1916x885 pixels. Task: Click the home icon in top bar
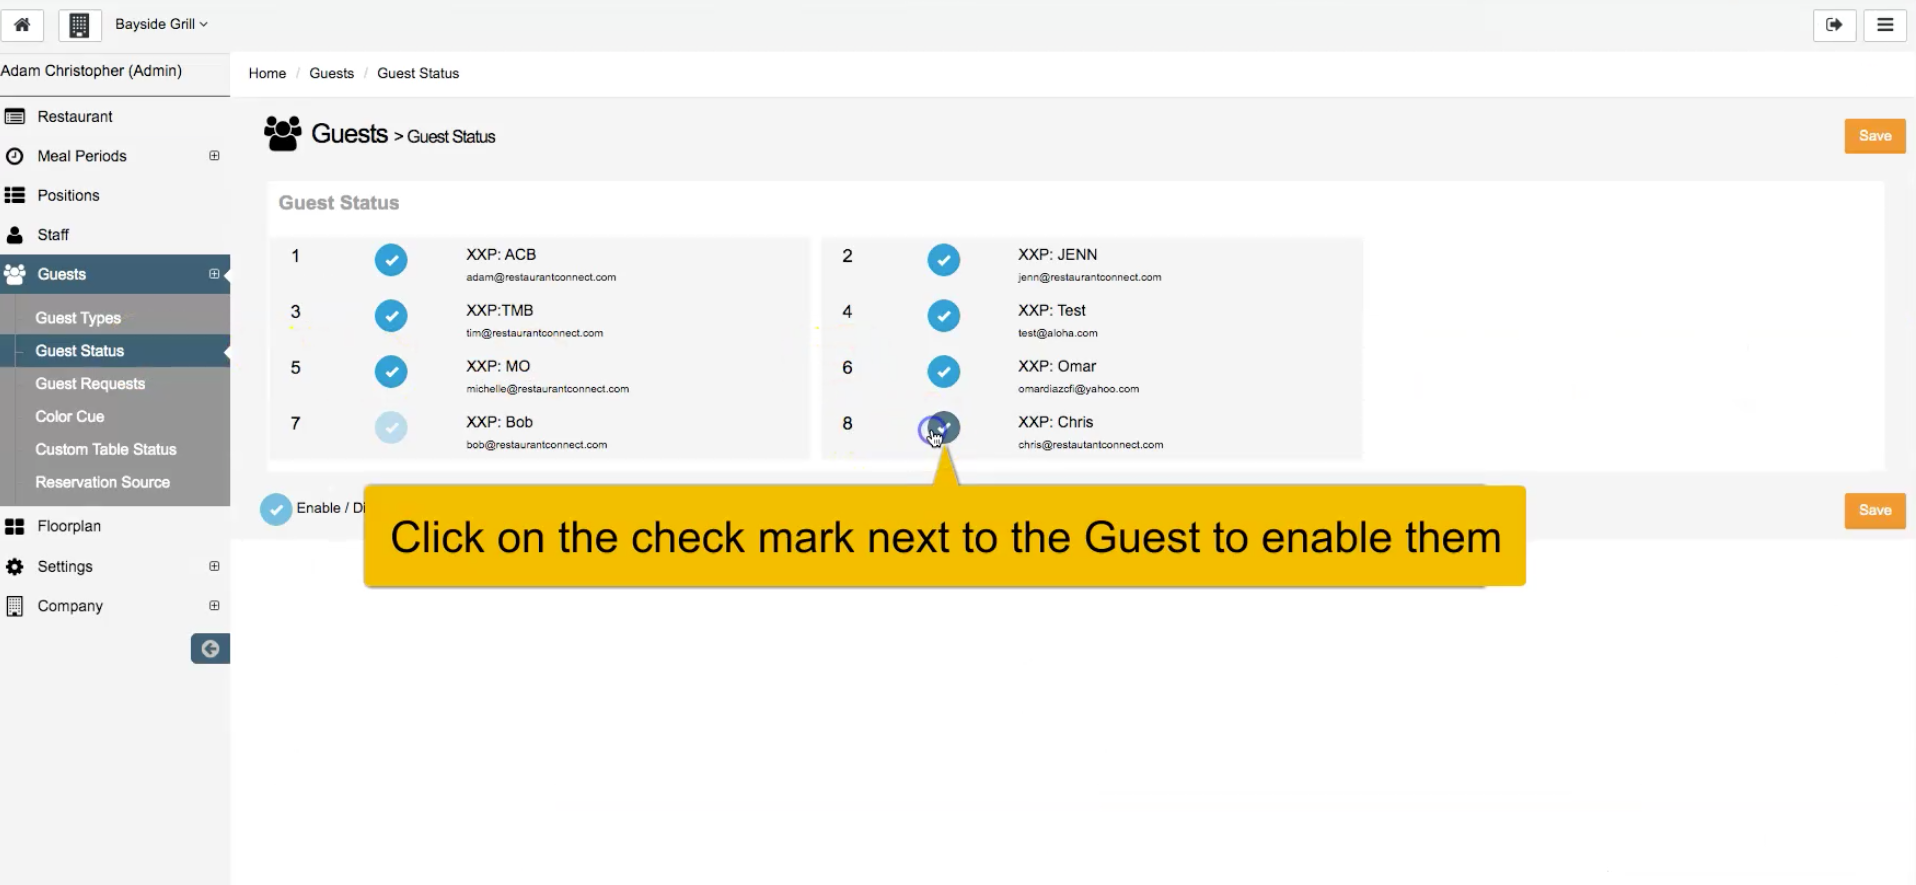pos(22,25)
